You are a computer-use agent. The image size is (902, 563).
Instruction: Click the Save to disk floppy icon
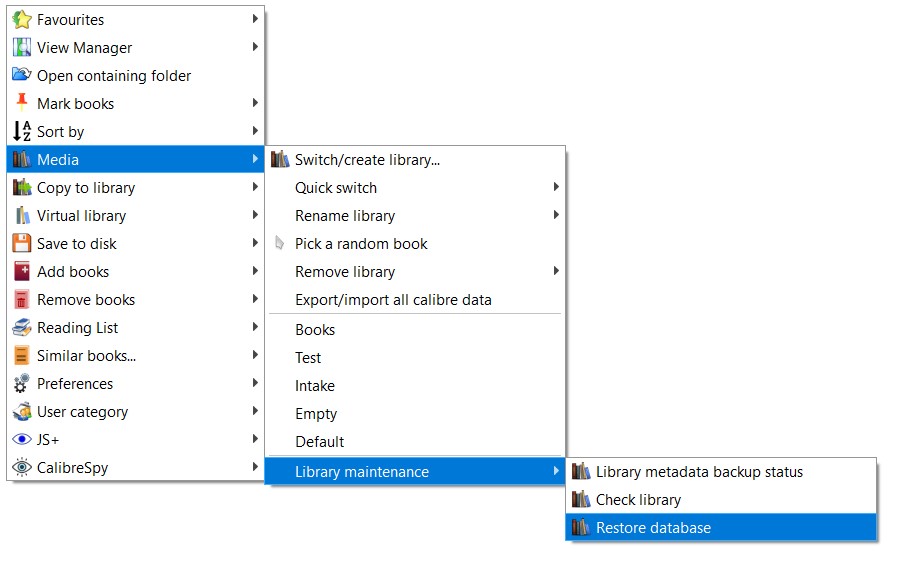pos(22,243)
